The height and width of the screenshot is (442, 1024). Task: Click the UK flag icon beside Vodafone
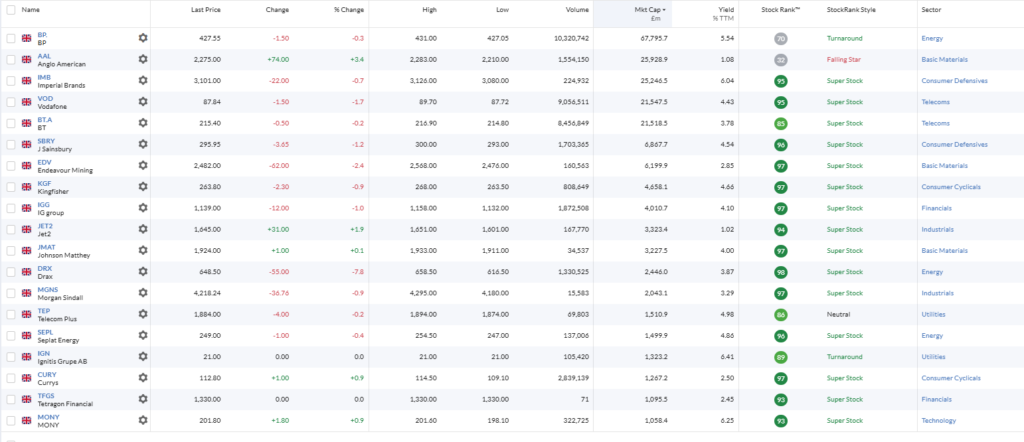[x=27, y=102]
